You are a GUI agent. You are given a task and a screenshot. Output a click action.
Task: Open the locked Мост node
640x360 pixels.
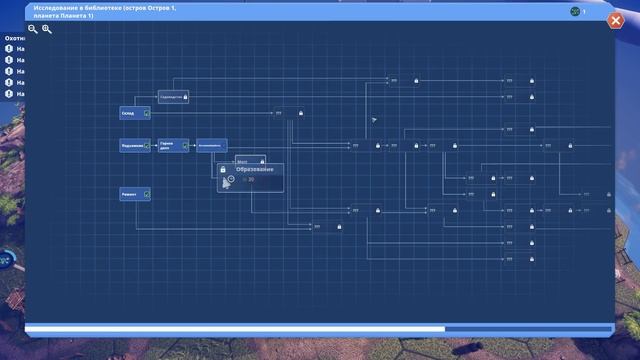250,160
